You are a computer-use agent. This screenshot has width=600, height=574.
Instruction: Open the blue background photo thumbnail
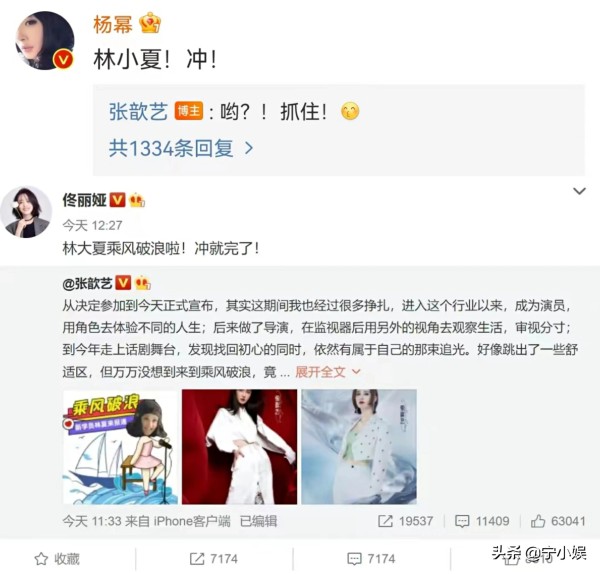[359, 447]
